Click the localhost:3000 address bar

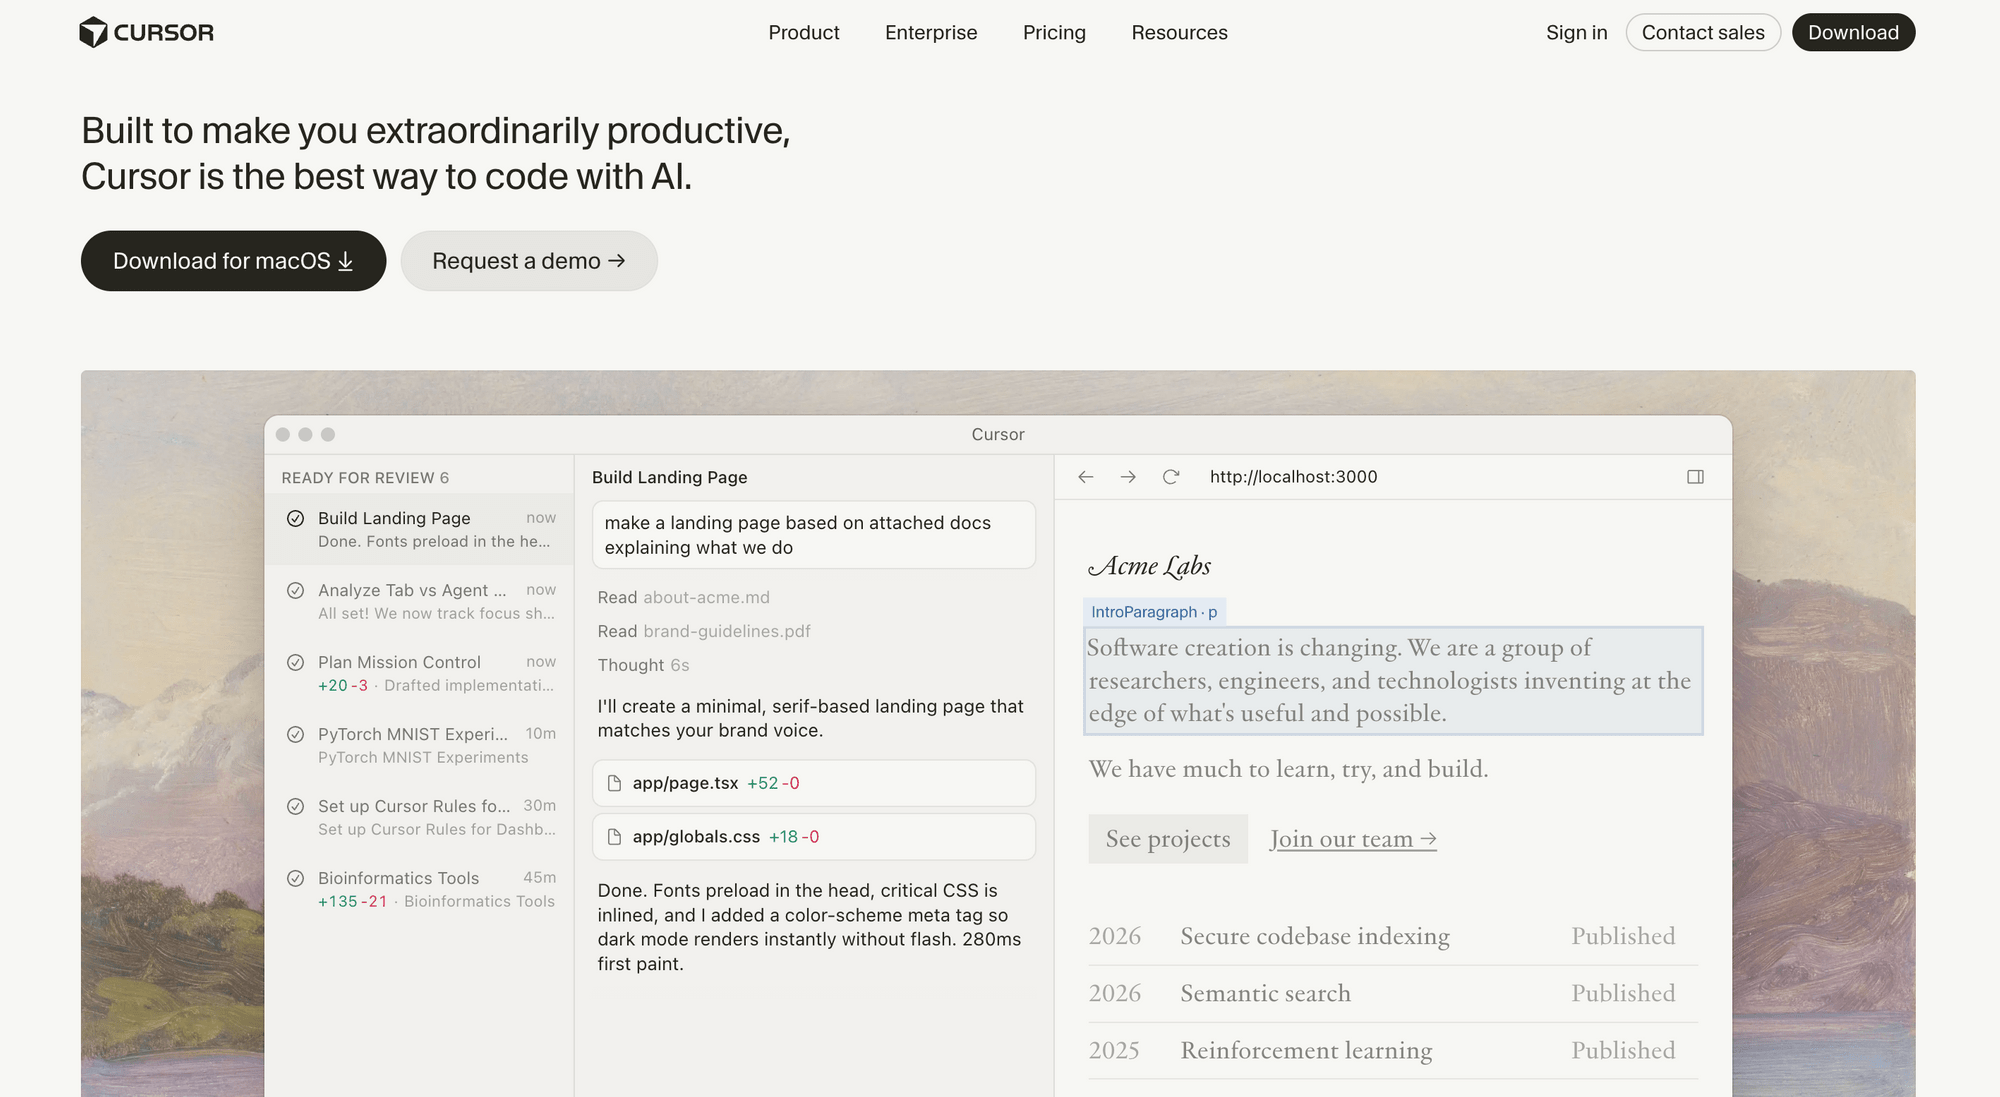[x=1293, y=477]
